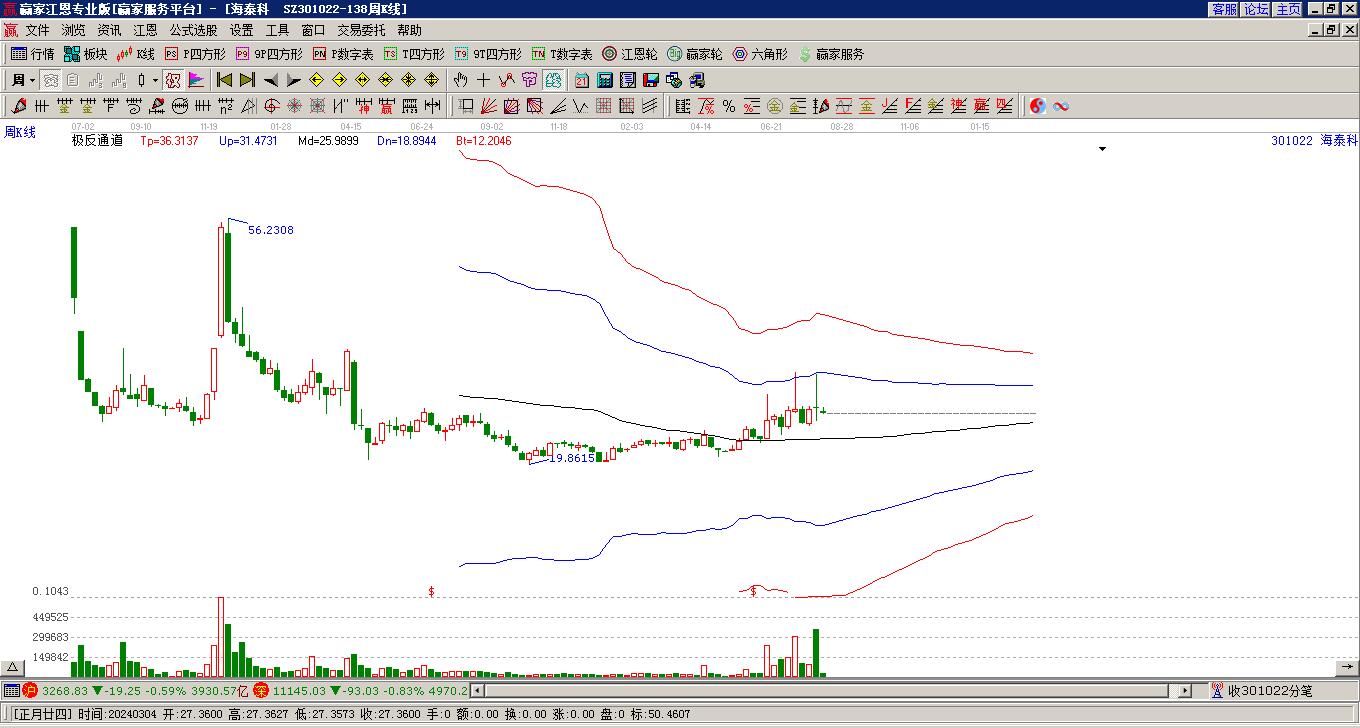Click the Up=31.4731 indicator value
The height and width of the screenshot is (728, 1360).
point(248,141)
